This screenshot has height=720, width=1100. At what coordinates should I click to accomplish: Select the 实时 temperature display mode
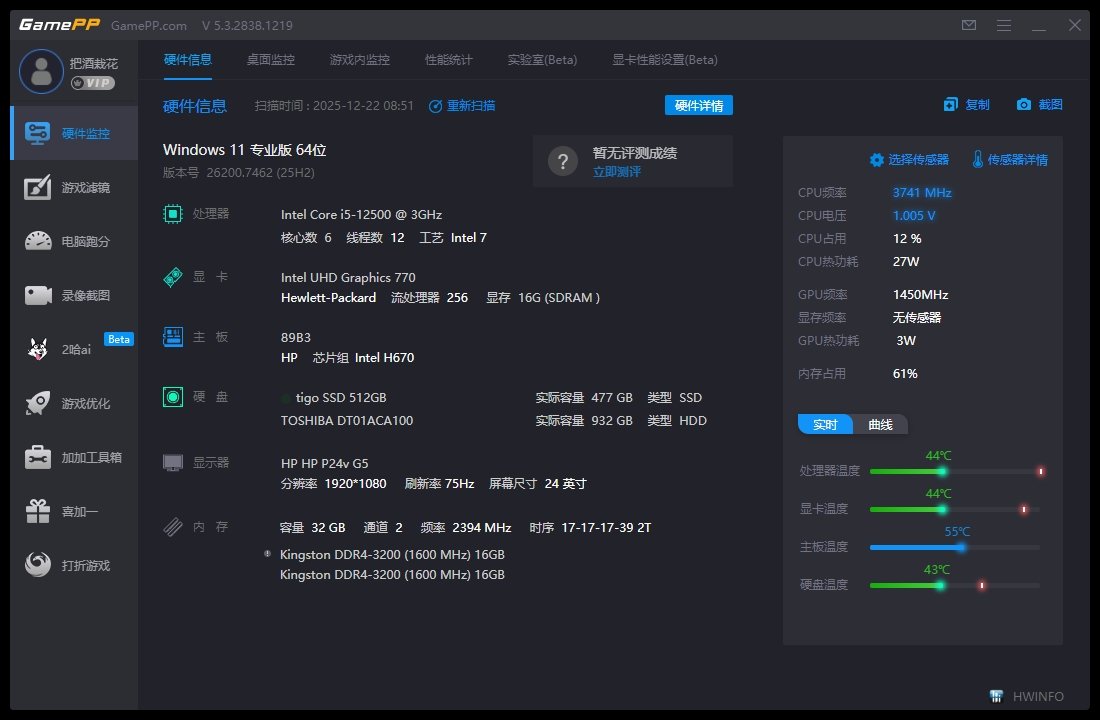point(824,424)
